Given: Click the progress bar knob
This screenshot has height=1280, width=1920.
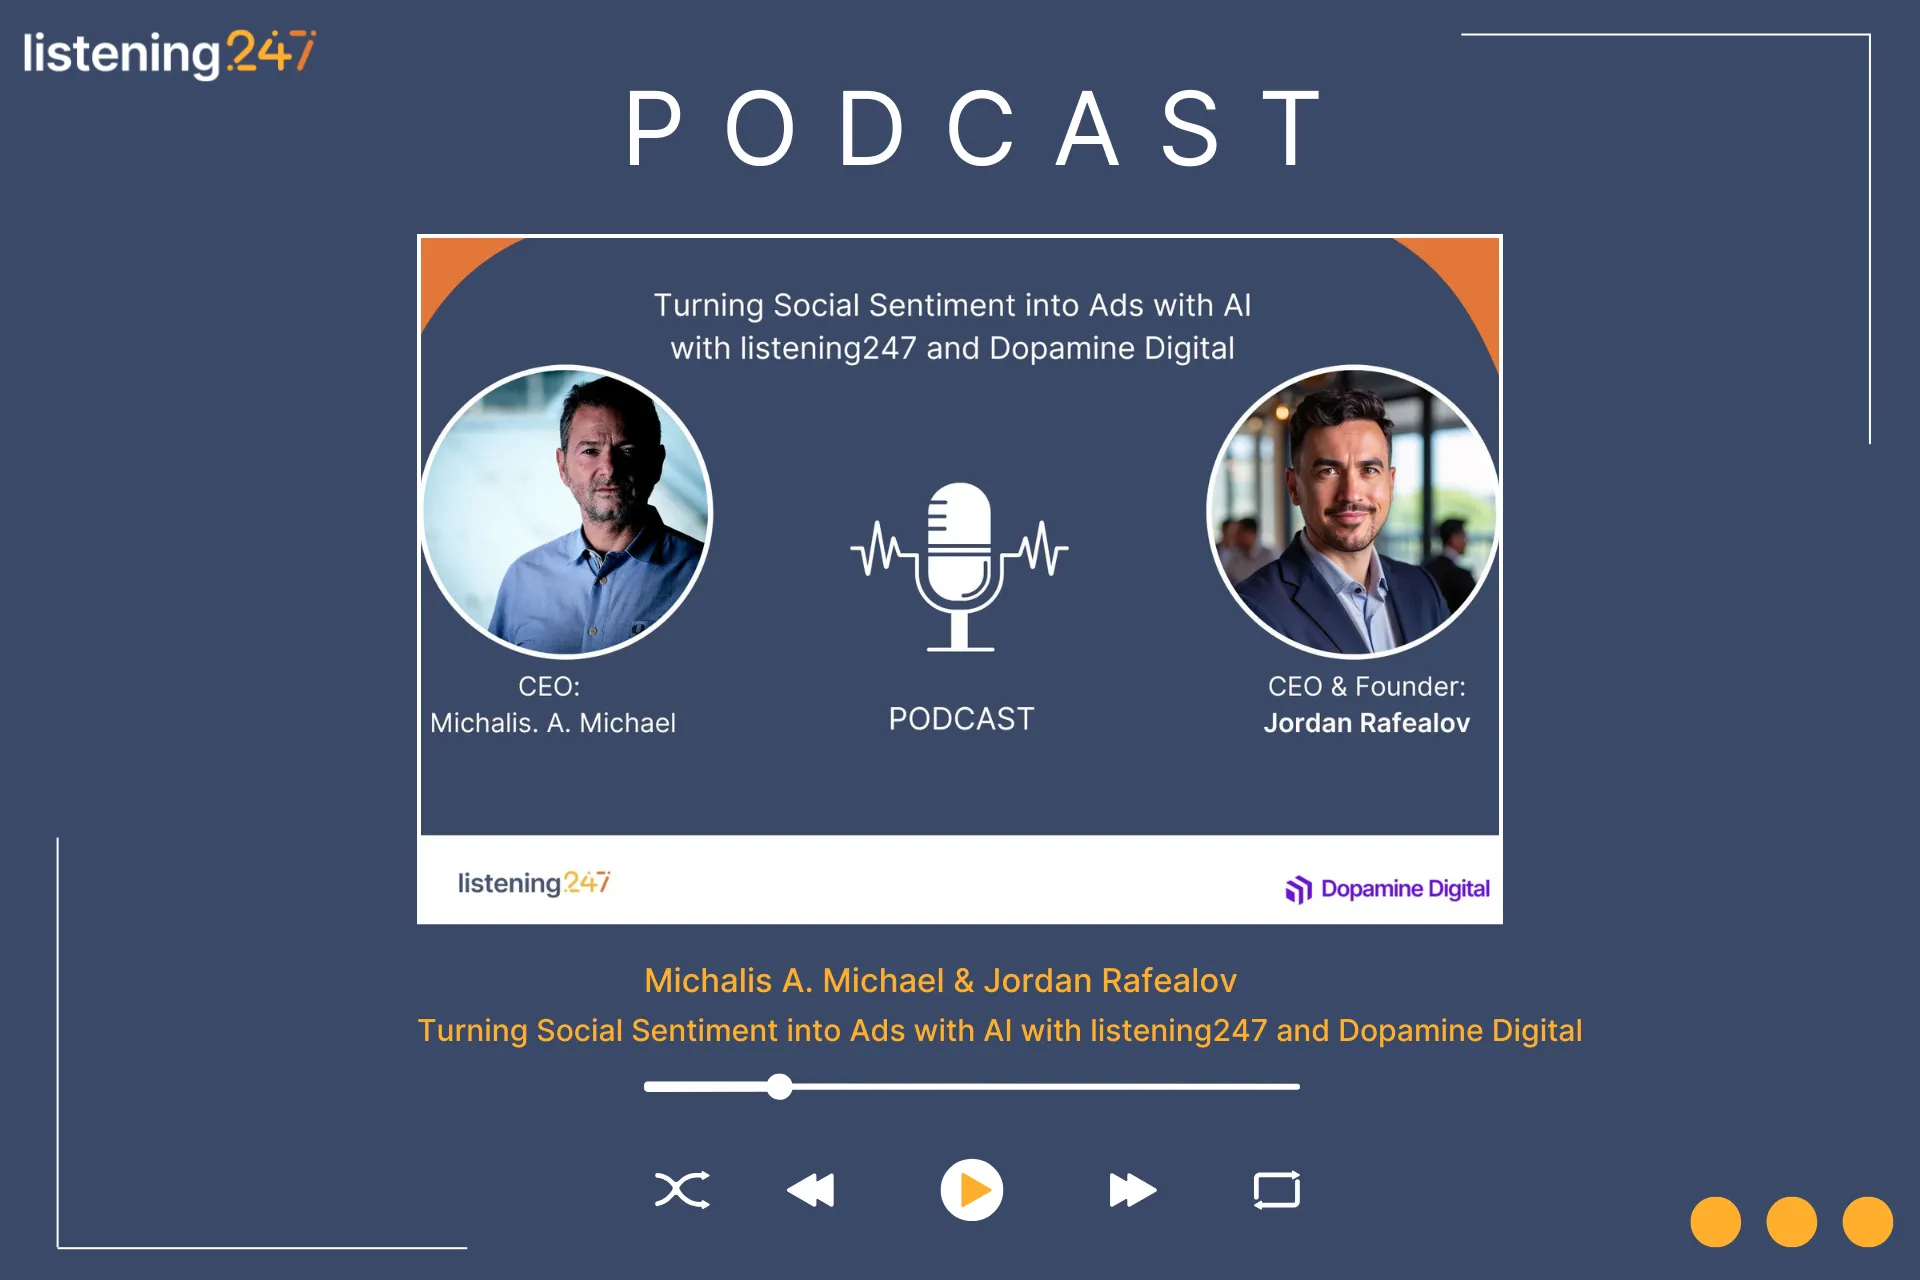Looking at the screenshot, I should click(780, 1087).
